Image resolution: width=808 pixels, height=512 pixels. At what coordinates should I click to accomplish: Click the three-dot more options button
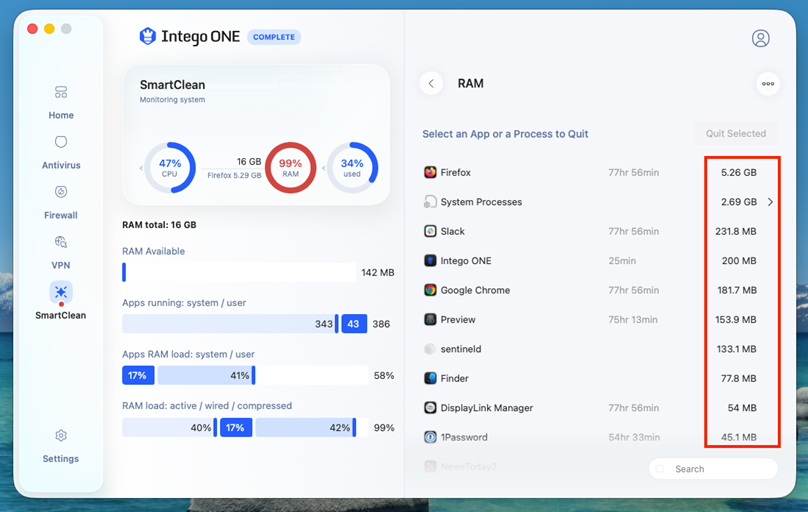[x=768, y=83]
